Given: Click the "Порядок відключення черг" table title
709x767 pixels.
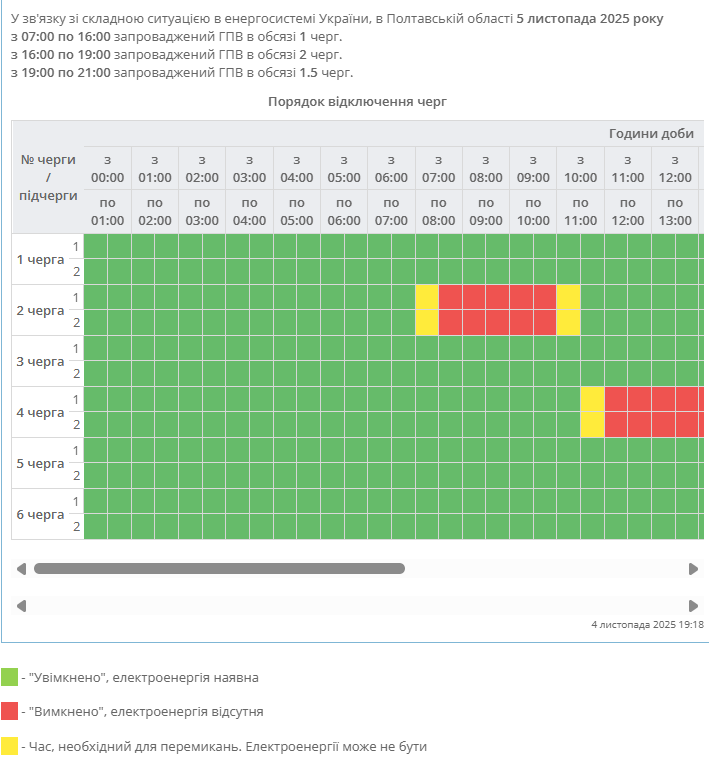Looking at the screenshot, I should pos(357,102).
